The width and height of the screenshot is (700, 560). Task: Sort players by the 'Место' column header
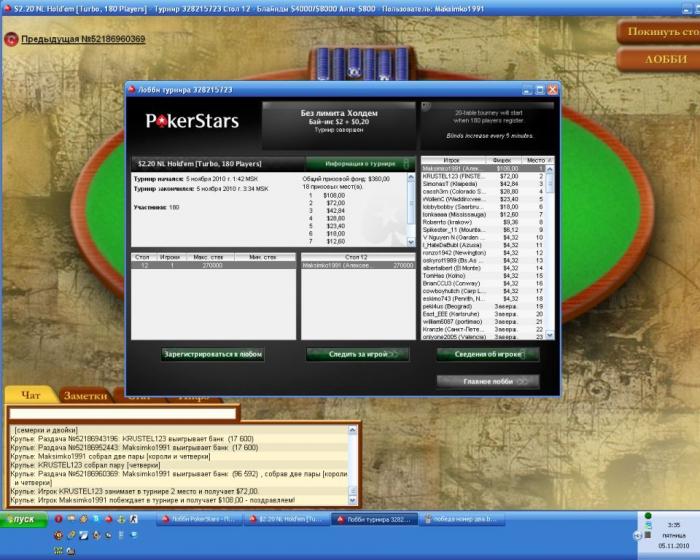click(537, 160)
